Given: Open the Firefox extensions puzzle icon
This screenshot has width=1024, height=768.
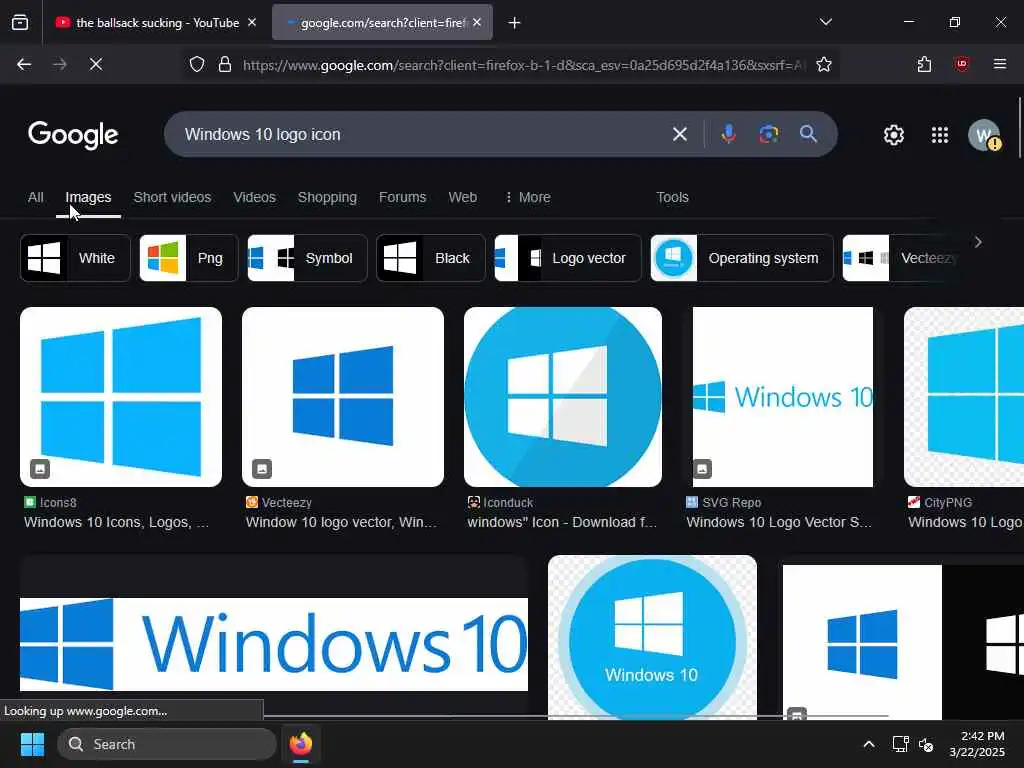Looking at the screenshot, I should click(x=924, y=64).
